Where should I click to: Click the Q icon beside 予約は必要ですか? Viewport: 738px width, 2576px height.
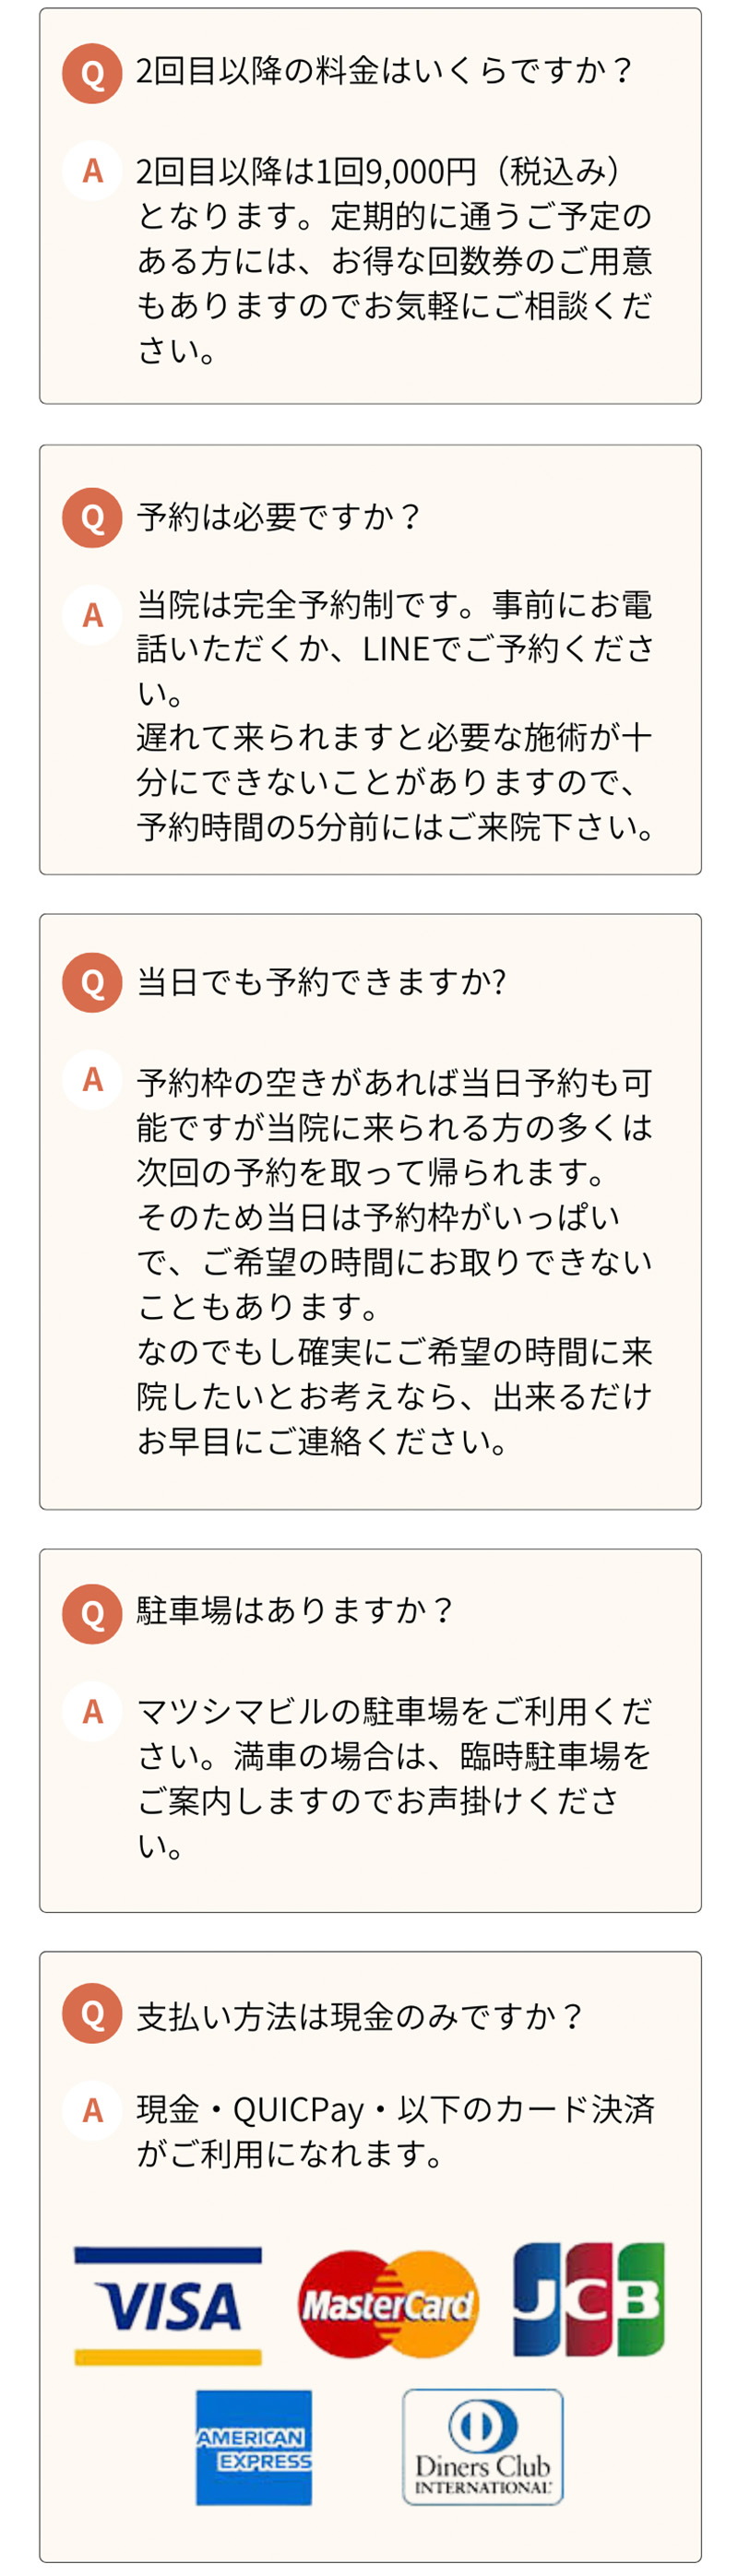[92, 517]
